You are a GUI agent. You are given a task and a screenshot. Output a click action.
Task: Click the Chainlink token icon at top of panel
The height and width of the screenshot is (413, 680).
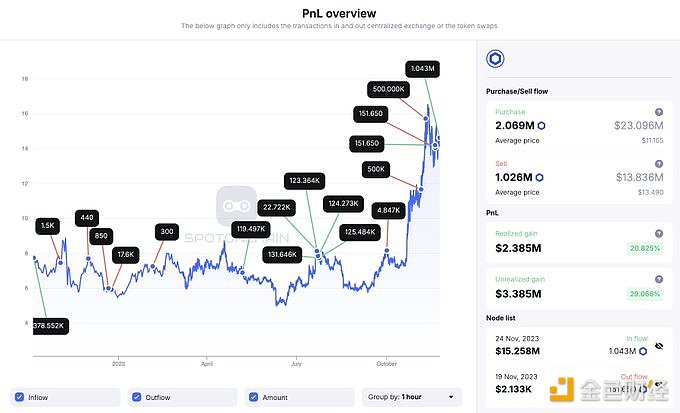495,59
